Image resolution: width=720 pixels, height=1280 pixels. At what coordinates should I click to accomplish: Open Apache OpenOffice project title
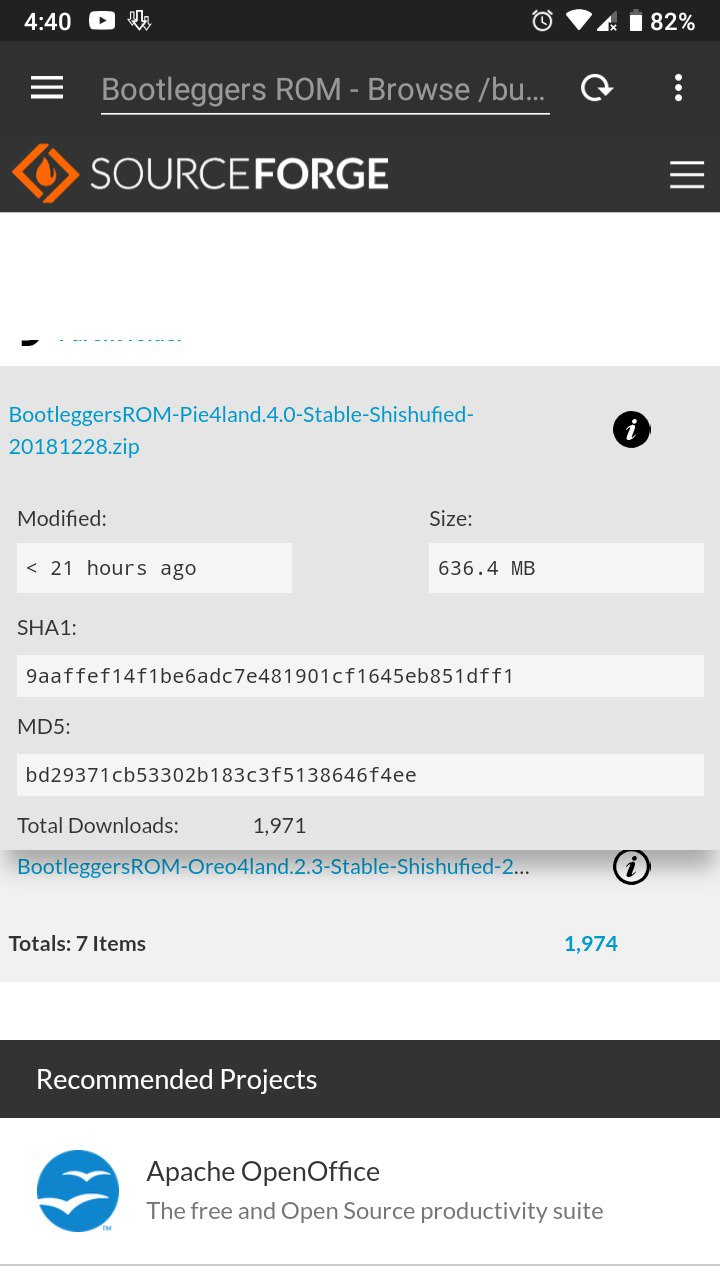pyautogui.click(x=263, y=1171)
